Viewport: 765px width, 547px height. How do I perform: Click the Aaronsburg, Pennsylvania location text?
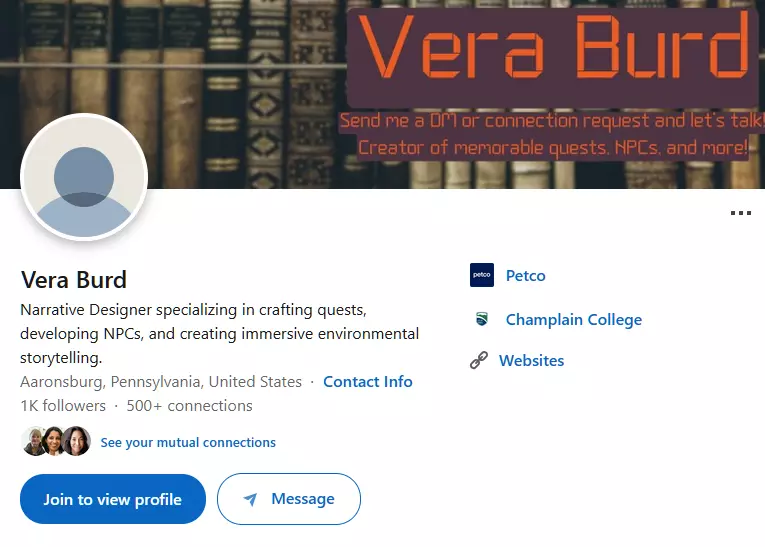click(161, 382)
